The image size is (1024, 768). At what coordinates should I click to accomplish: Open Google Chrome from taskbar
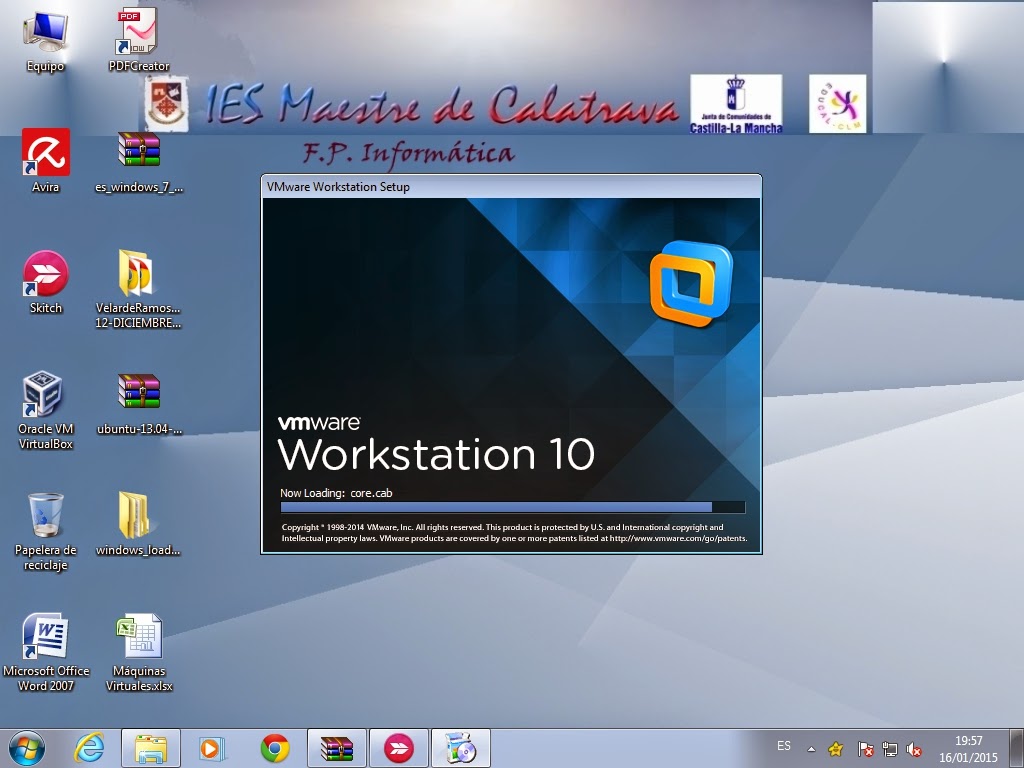275,748
